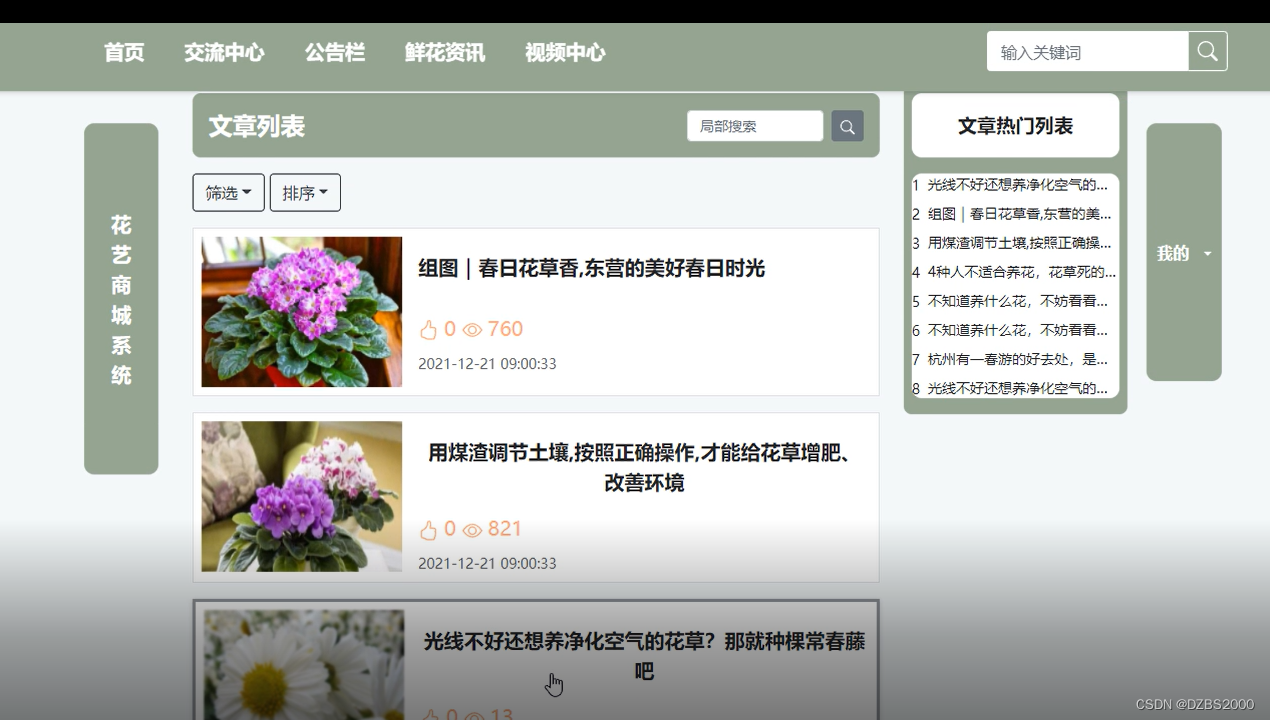Click the local search magnifier button
The image size is (1270, 720).
click(x=847, y=126)
